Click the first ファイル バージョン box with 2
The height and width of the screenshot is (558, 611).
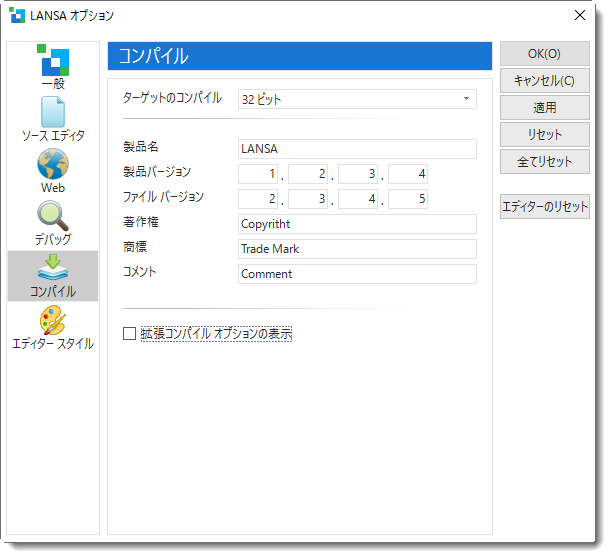[x=258, y=199]
